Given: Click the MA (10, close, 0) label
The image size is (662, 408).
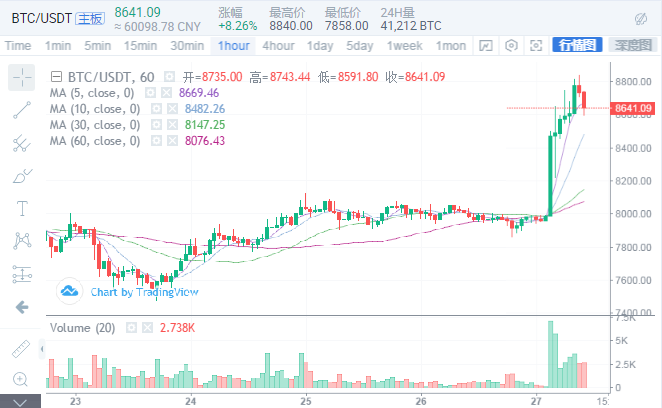Looking at the screenshot, I should [95, 109].
